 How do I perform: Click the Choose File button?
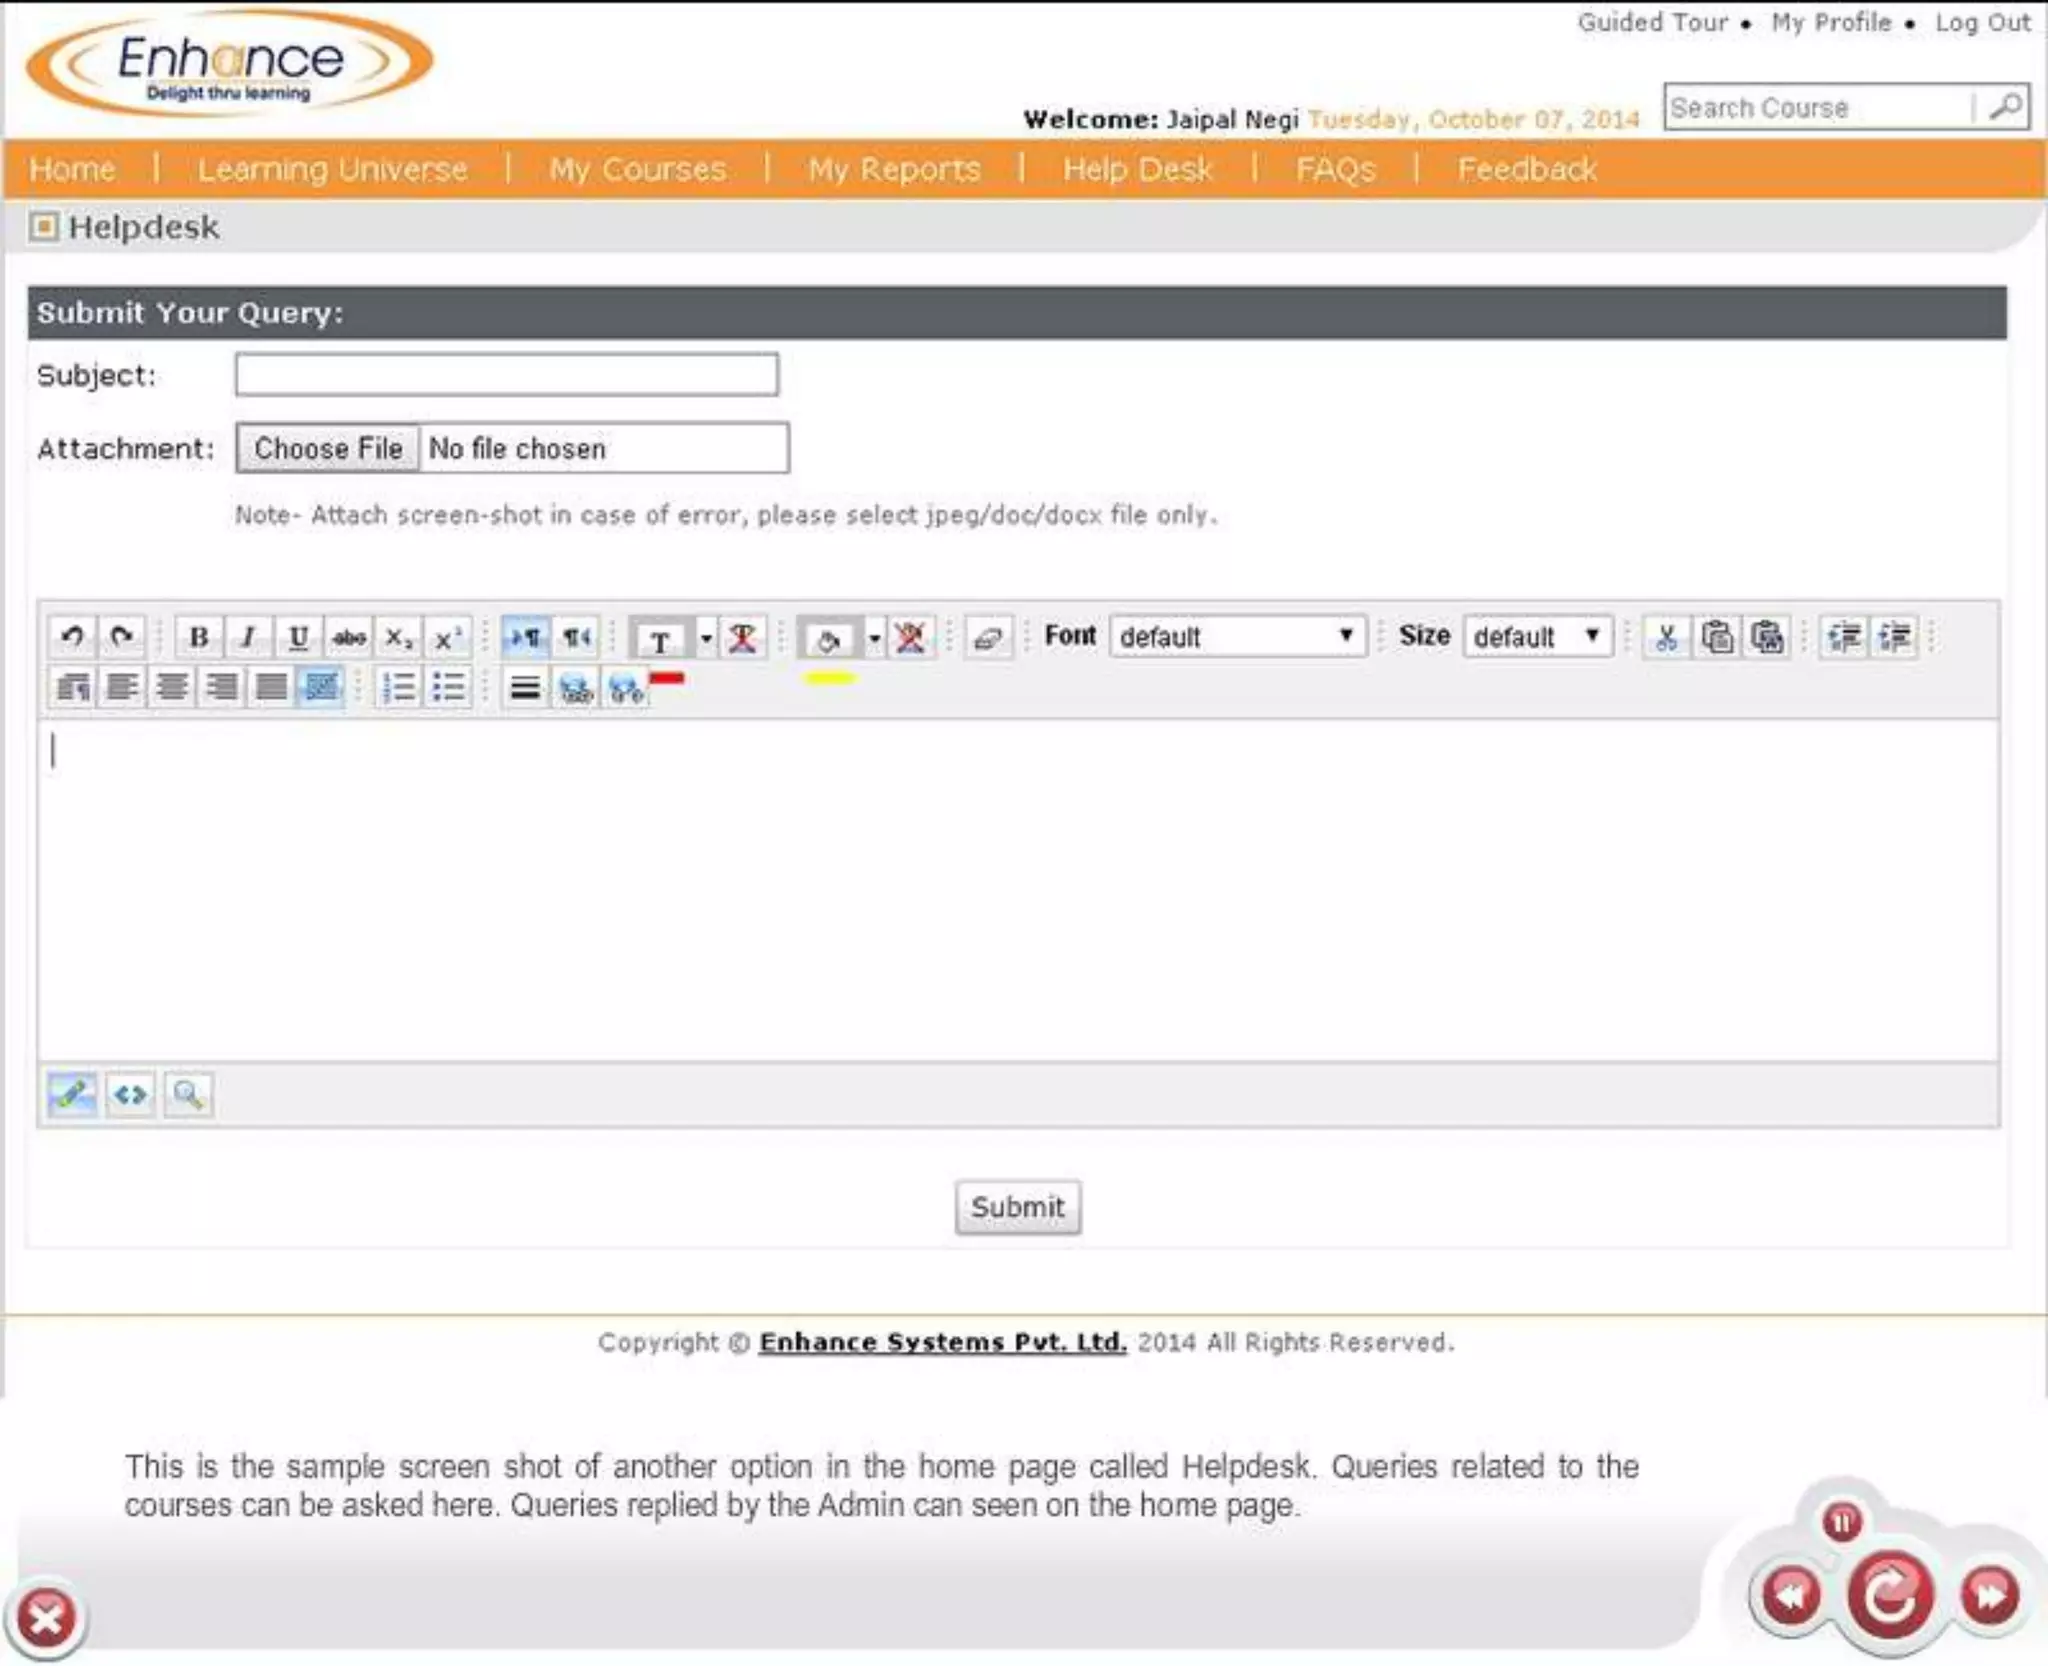328,448
